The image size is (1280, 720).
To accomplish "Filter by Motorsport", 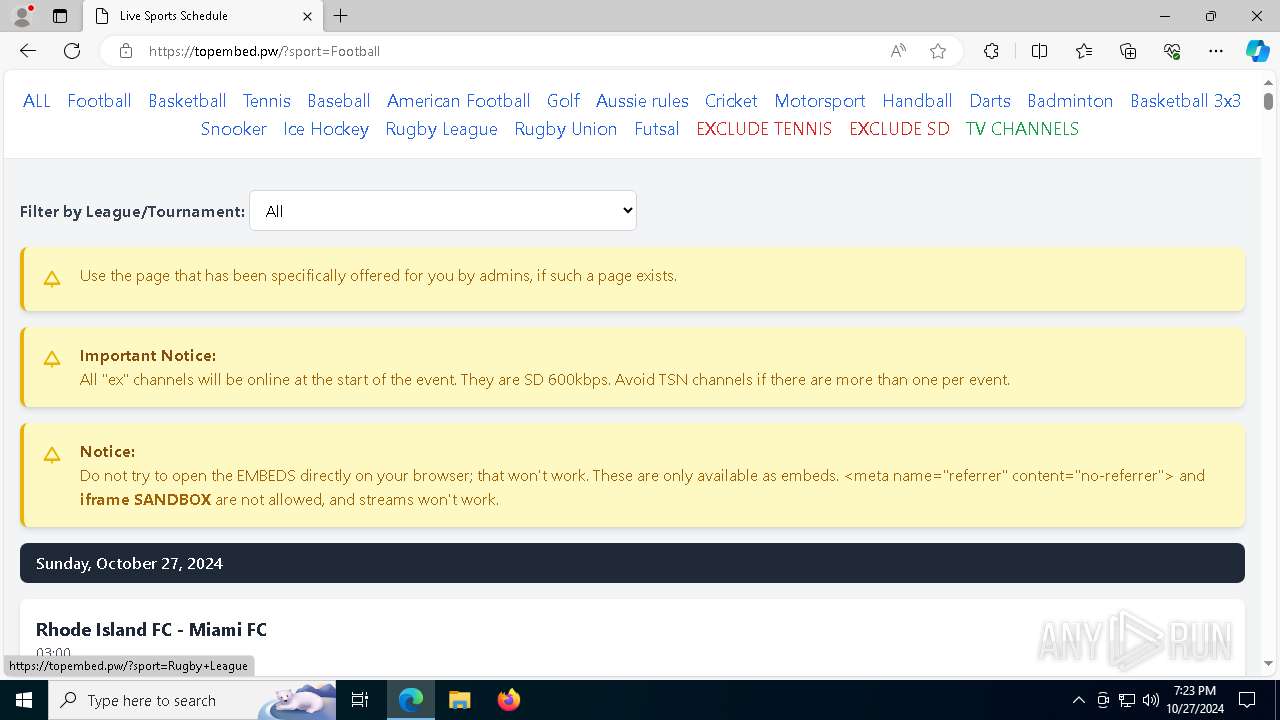I will click(x=820, y=101).
